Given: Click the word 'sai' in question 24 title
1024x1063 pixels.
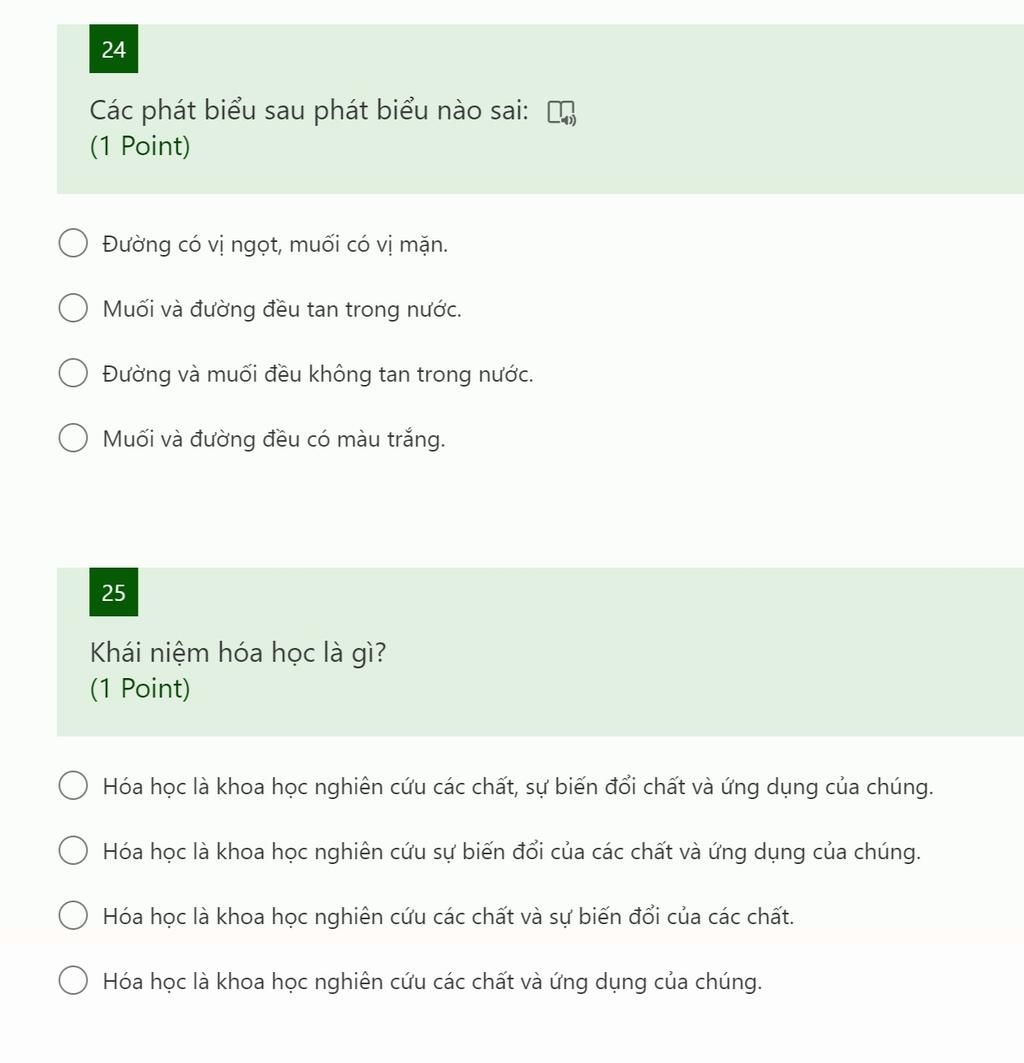Looking at the screenshot, I should 509,111.
